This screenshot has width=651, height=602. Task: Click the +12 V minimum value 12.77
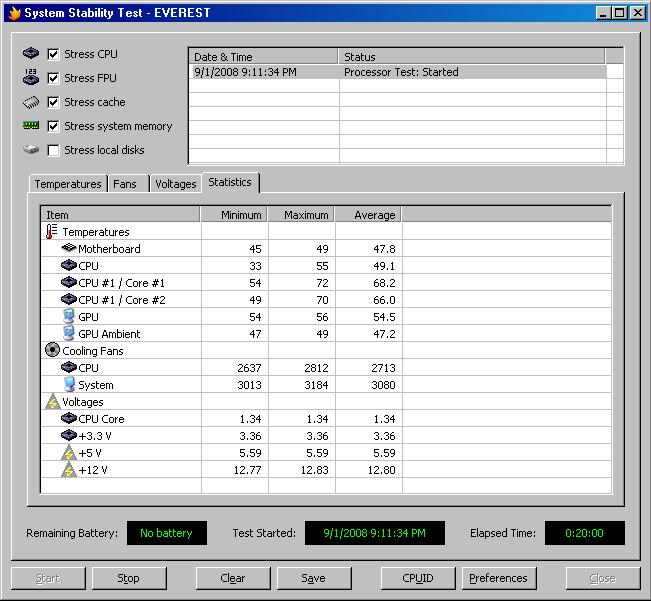(247, 470)
